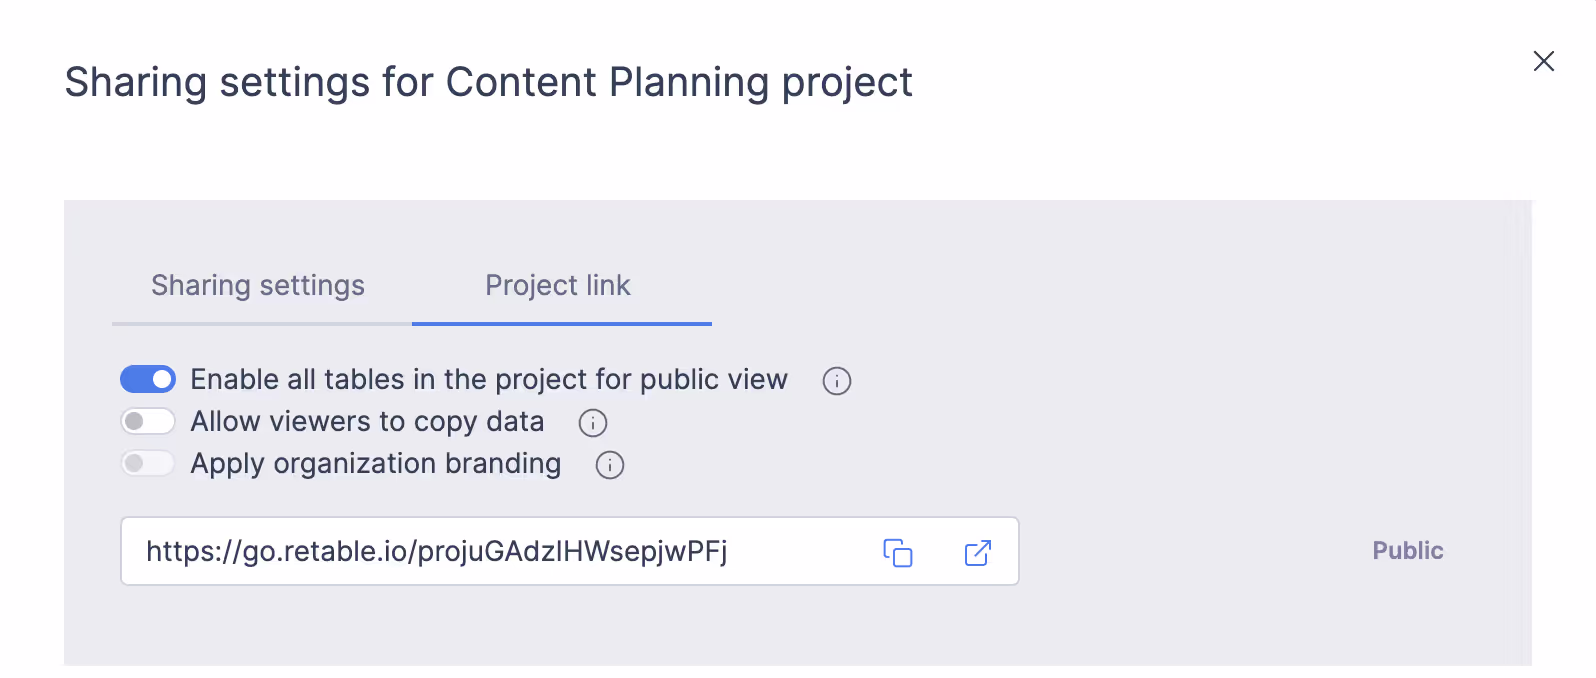Copy the project link with the copy icon

[898, 552]
